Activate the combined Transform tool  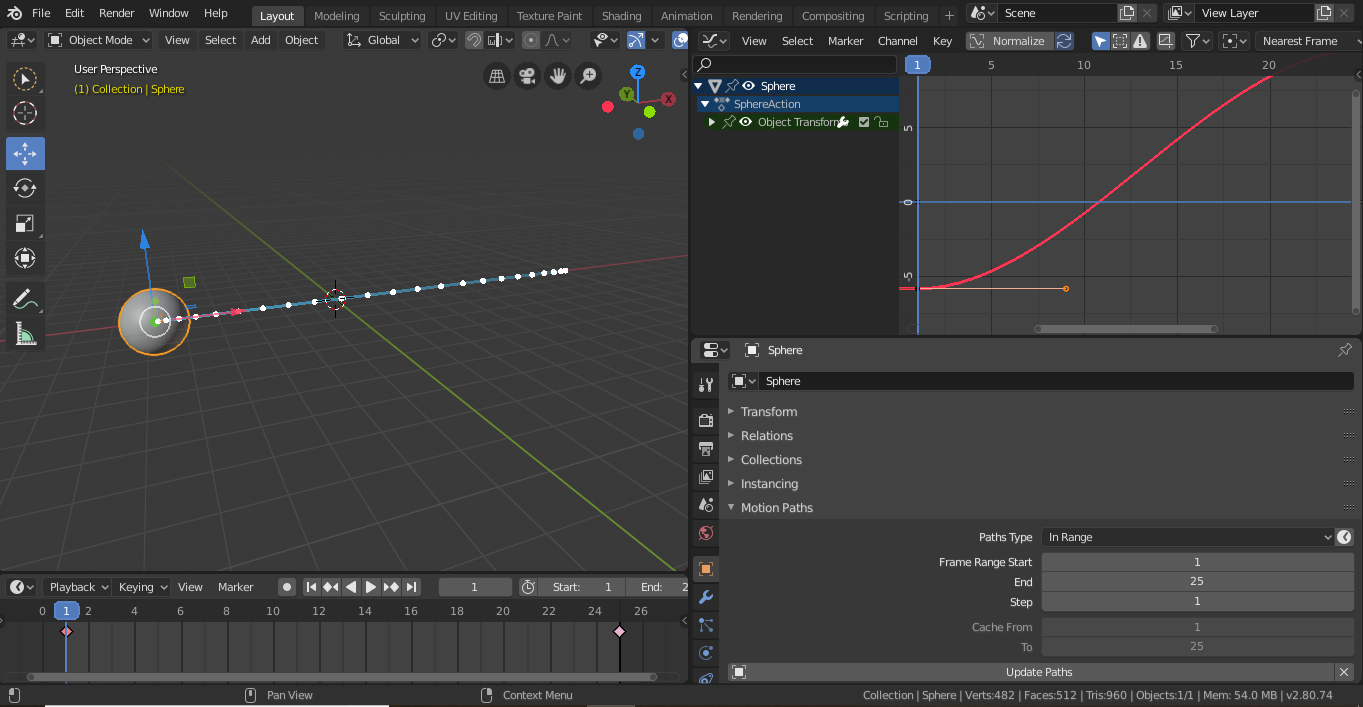click(25, 258)
